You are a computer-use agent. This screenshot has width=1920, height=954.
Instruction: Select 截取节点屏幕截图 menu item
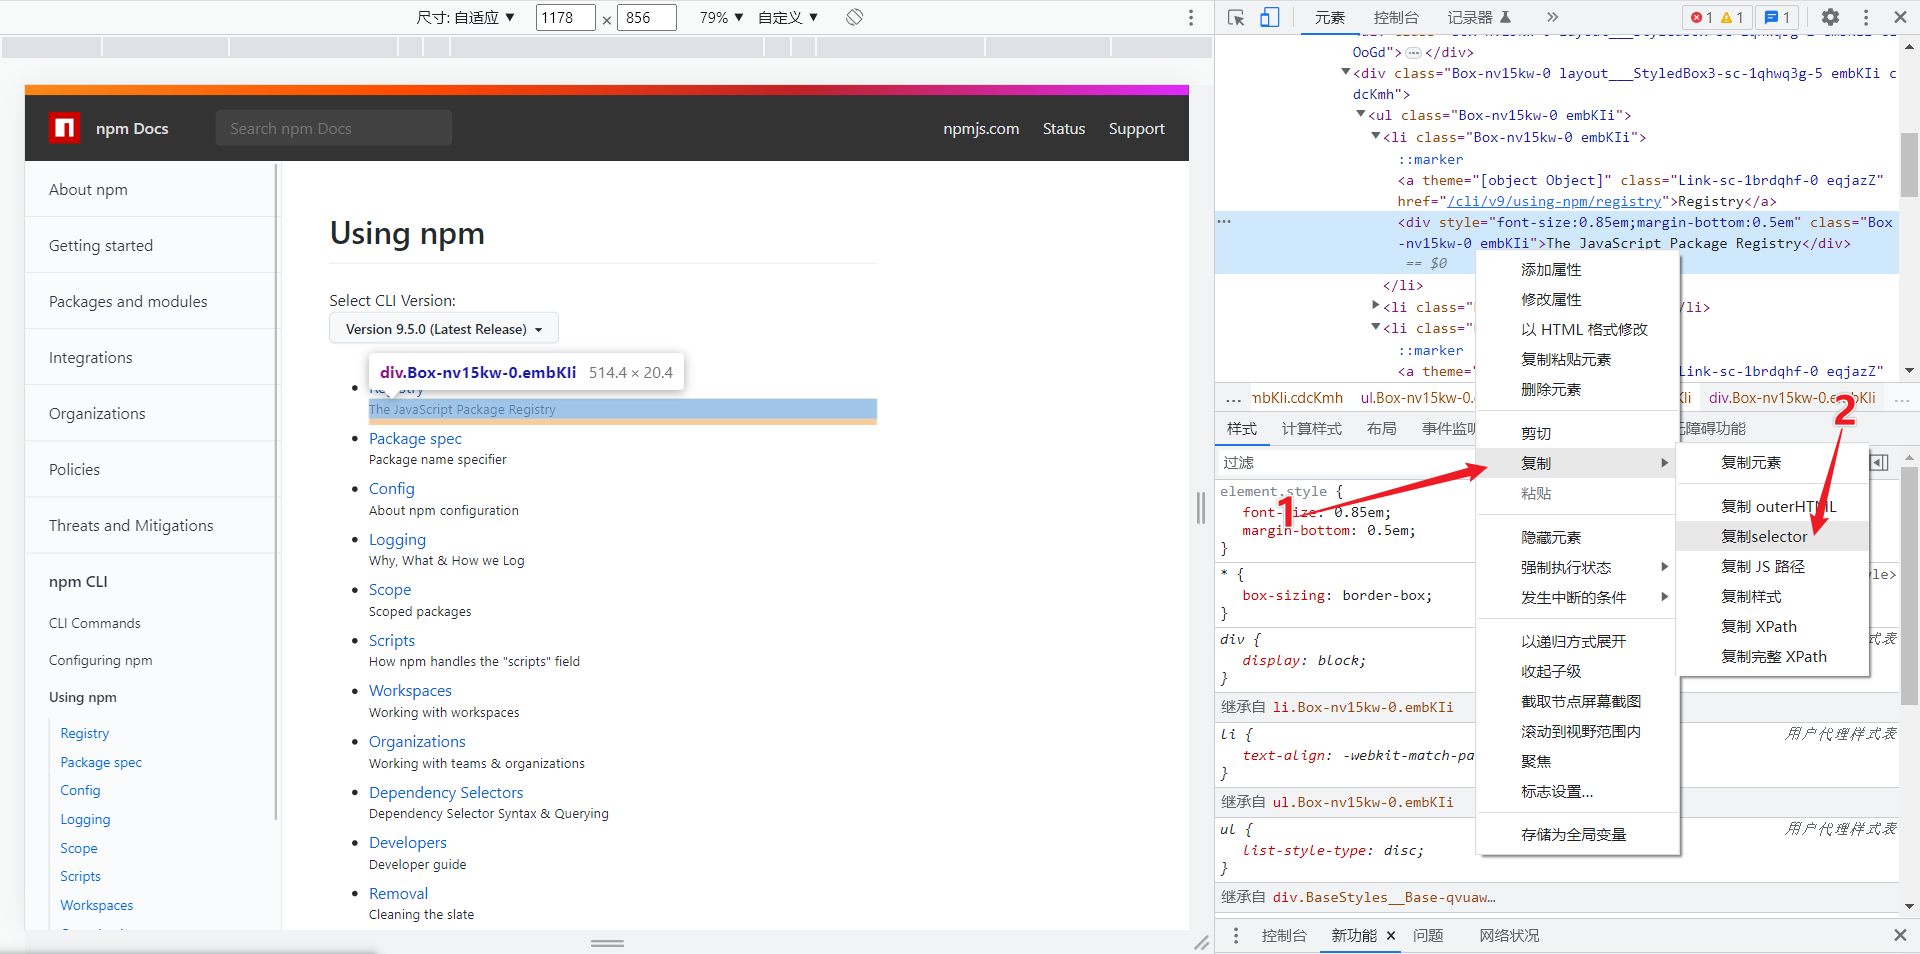1578,702
